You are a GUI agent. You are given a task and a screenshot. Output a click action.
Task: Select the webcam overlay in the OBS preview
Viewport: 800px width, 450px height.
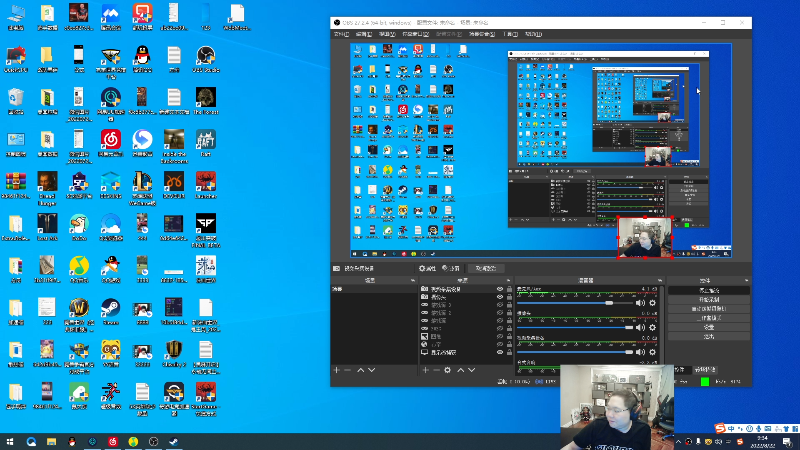point(645,237)
